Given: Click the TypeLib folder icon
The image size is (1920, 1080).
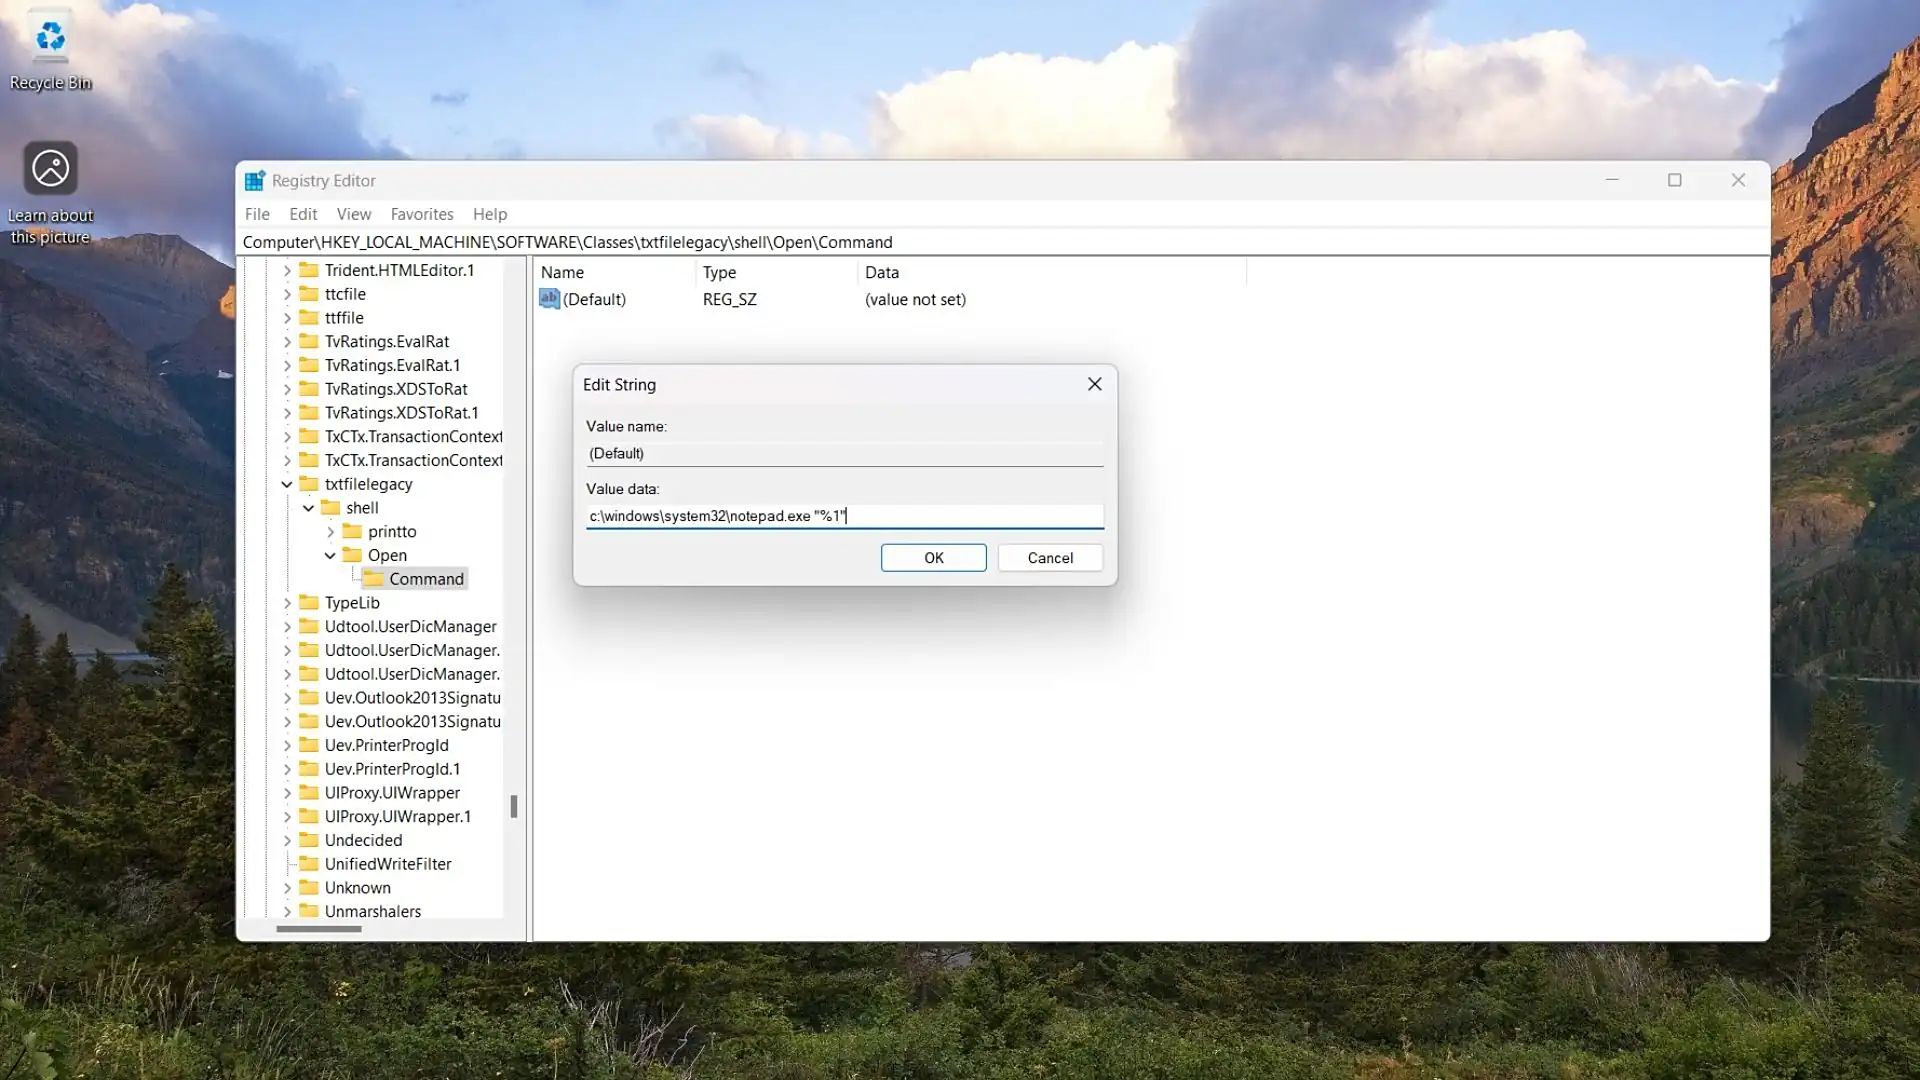Looking at the screenshot, I should 309,603.
